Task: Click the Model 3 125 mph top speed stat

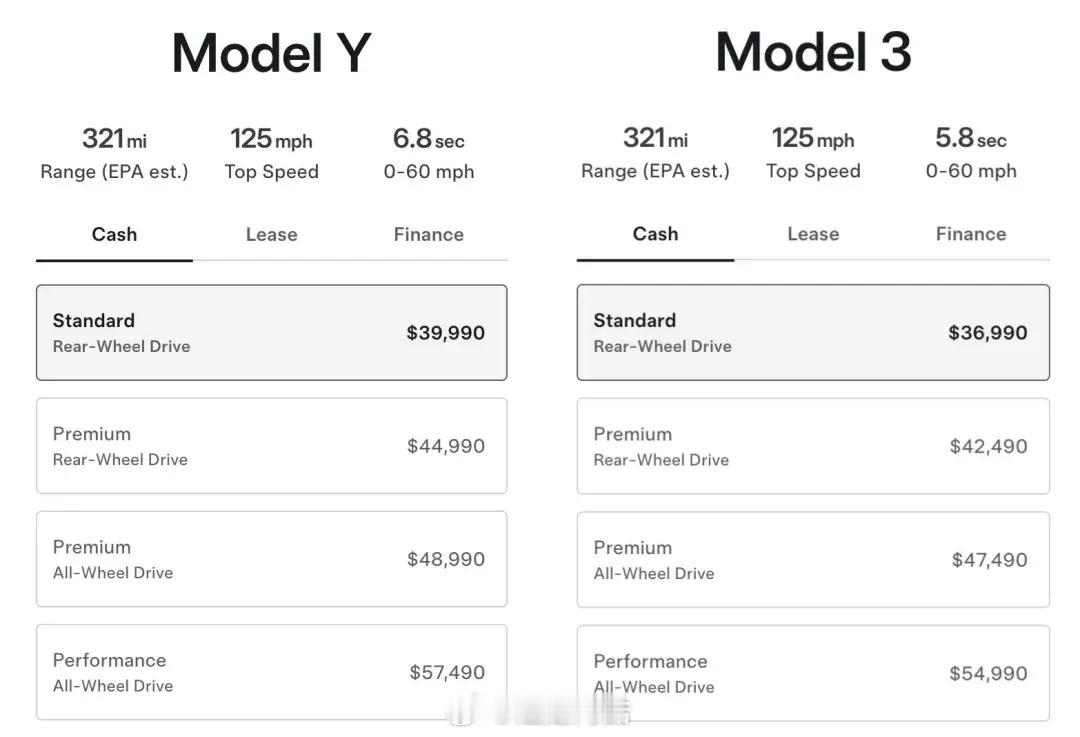Action: coord(812,153)
